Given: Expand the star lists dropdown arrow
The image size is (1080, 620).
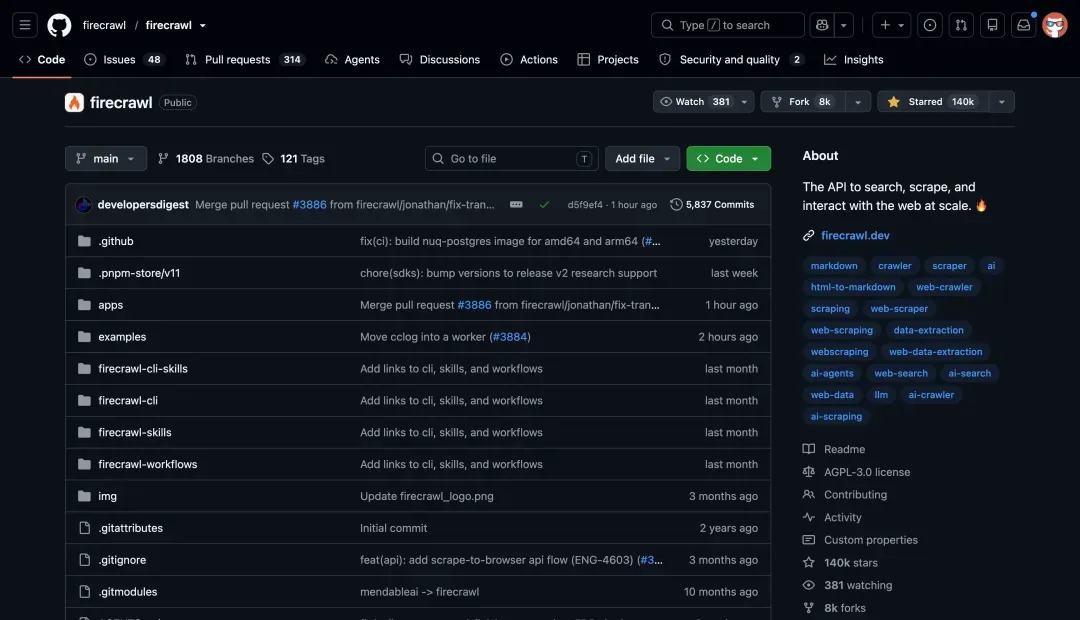Looking at the screenshot, I should click(1001, 102).
